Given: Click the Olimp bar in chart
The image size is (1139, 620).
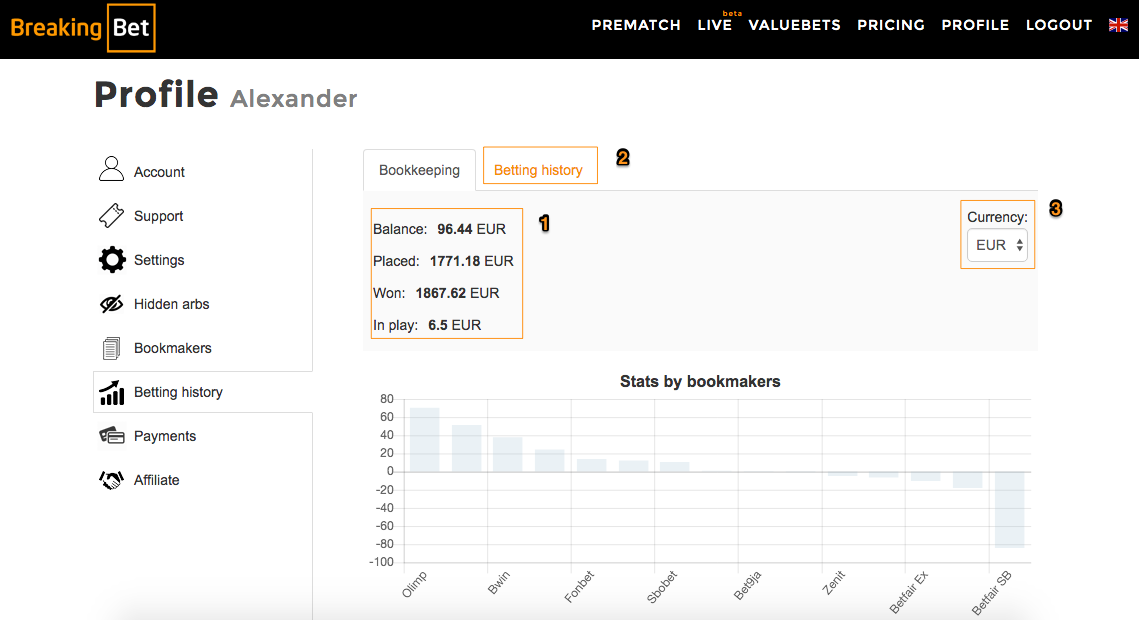Looking at the screenshot, I should [x=425, y=440].
